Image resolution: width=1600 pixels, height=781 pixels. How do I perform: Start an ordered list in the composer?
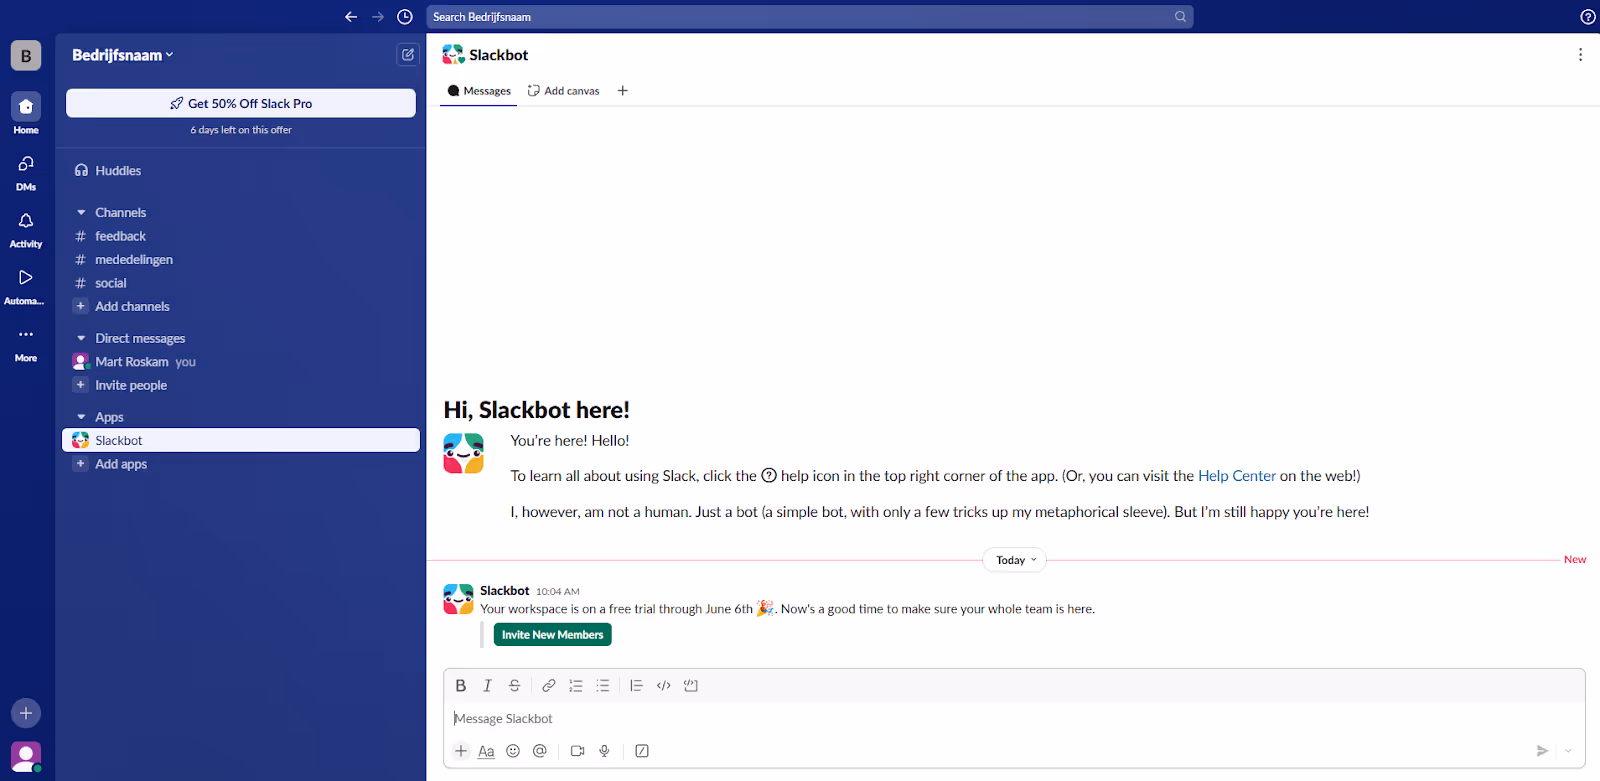[575, 686]
